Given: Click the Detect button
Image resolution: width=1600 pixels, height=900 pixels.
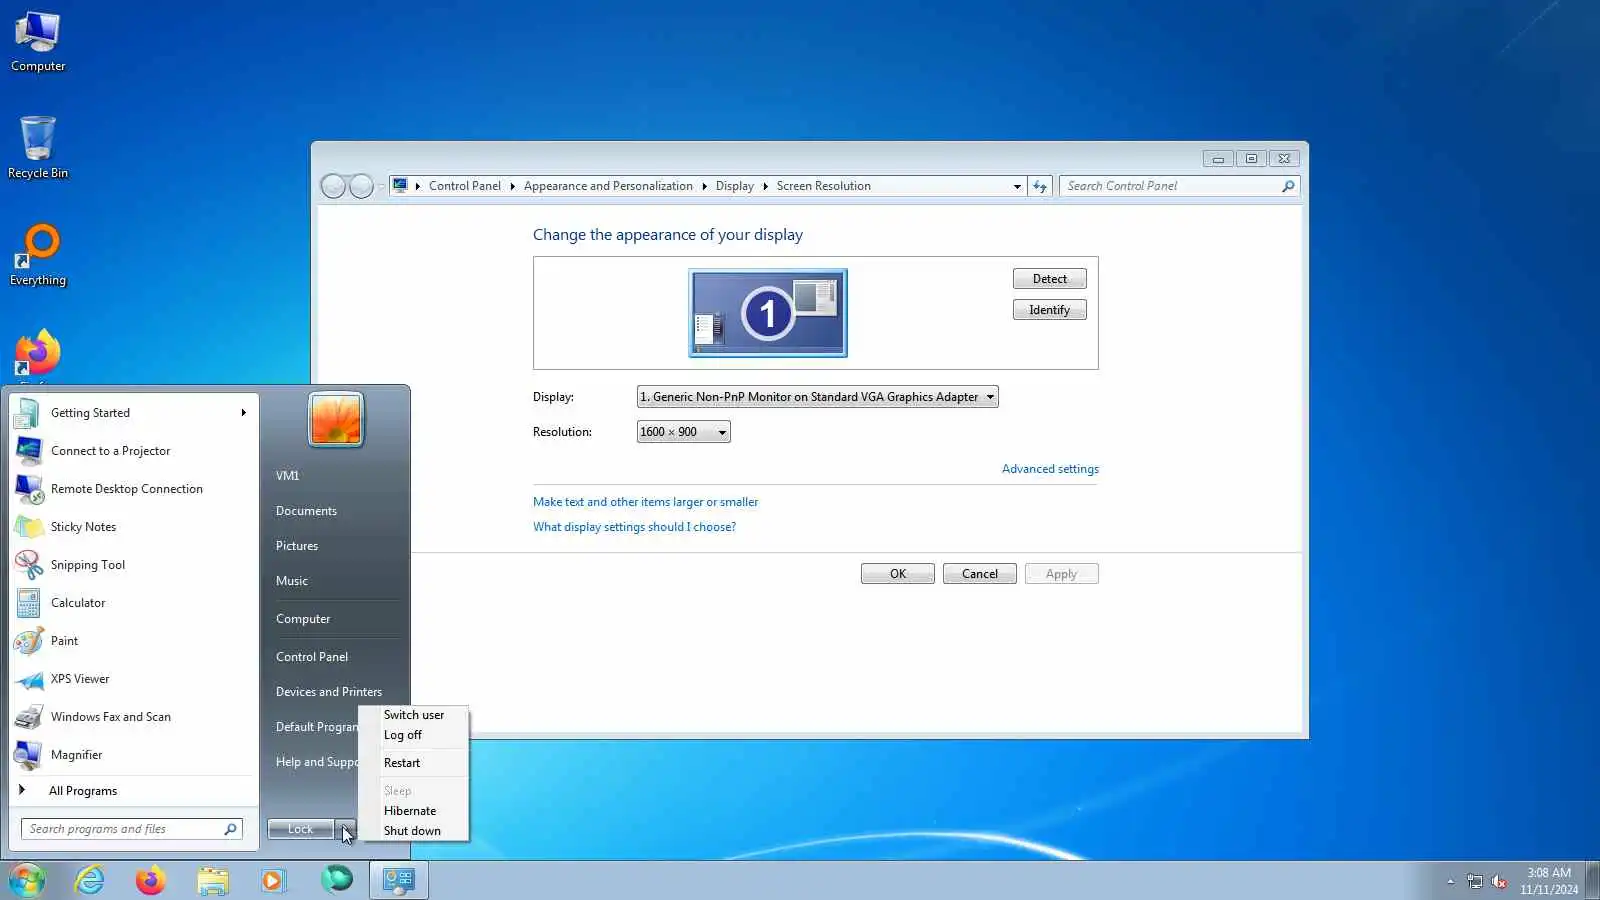Looking at the screenshot, I should (x=1050, y=279).
